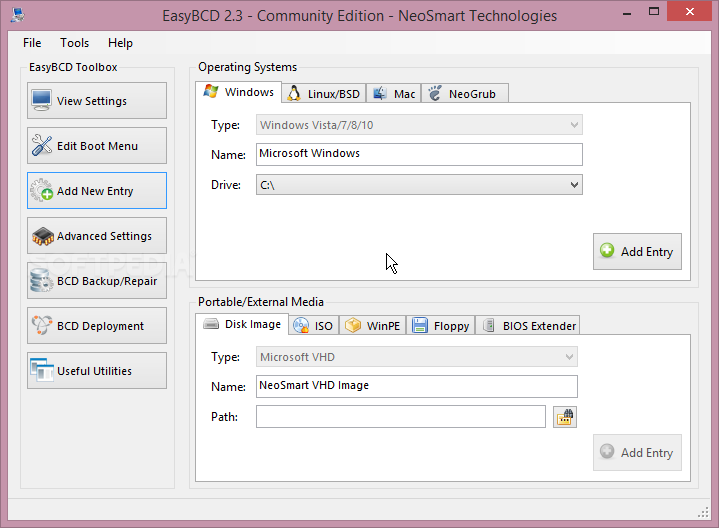719x528 pixels.
Task: Open the Windows Vista/7/8/10 Type dropdown
Action: [x=419, y=125]
